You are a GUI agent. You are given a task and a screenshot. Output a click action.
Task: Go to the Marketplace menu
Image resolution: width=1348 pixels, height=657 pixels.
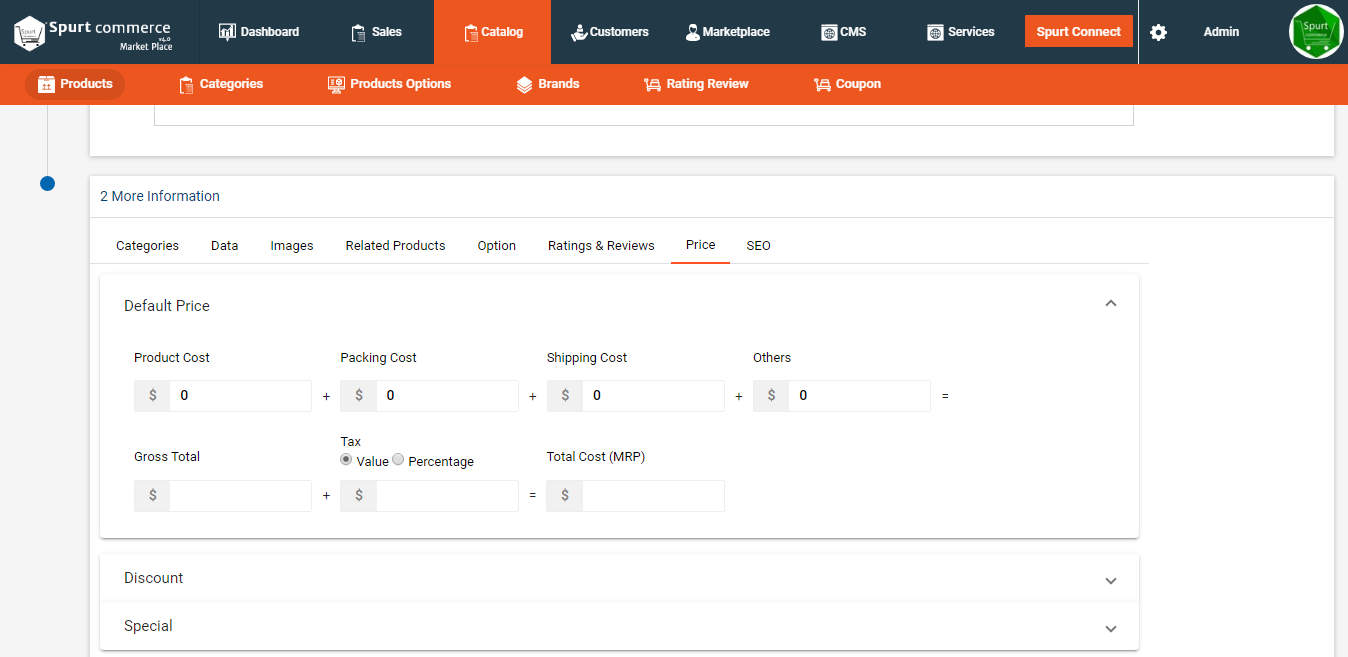[x=727, y=32]
